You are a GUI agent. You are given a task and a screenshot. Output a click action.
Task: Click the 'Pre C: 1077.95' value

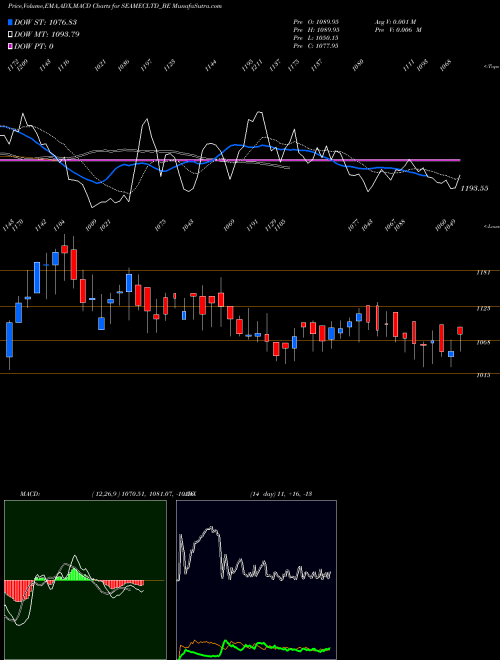coord(316,45)
